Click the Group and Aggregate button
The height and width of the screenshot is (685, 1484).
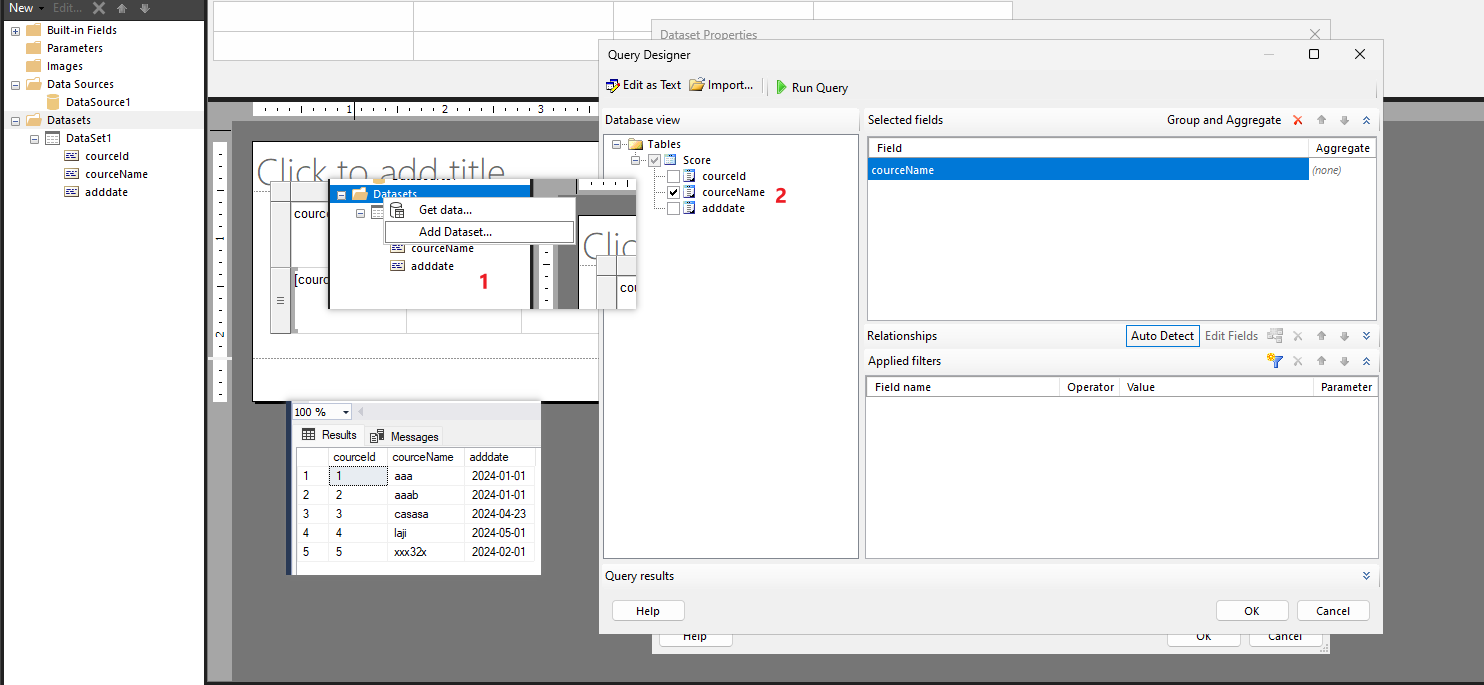[1224, 120]
